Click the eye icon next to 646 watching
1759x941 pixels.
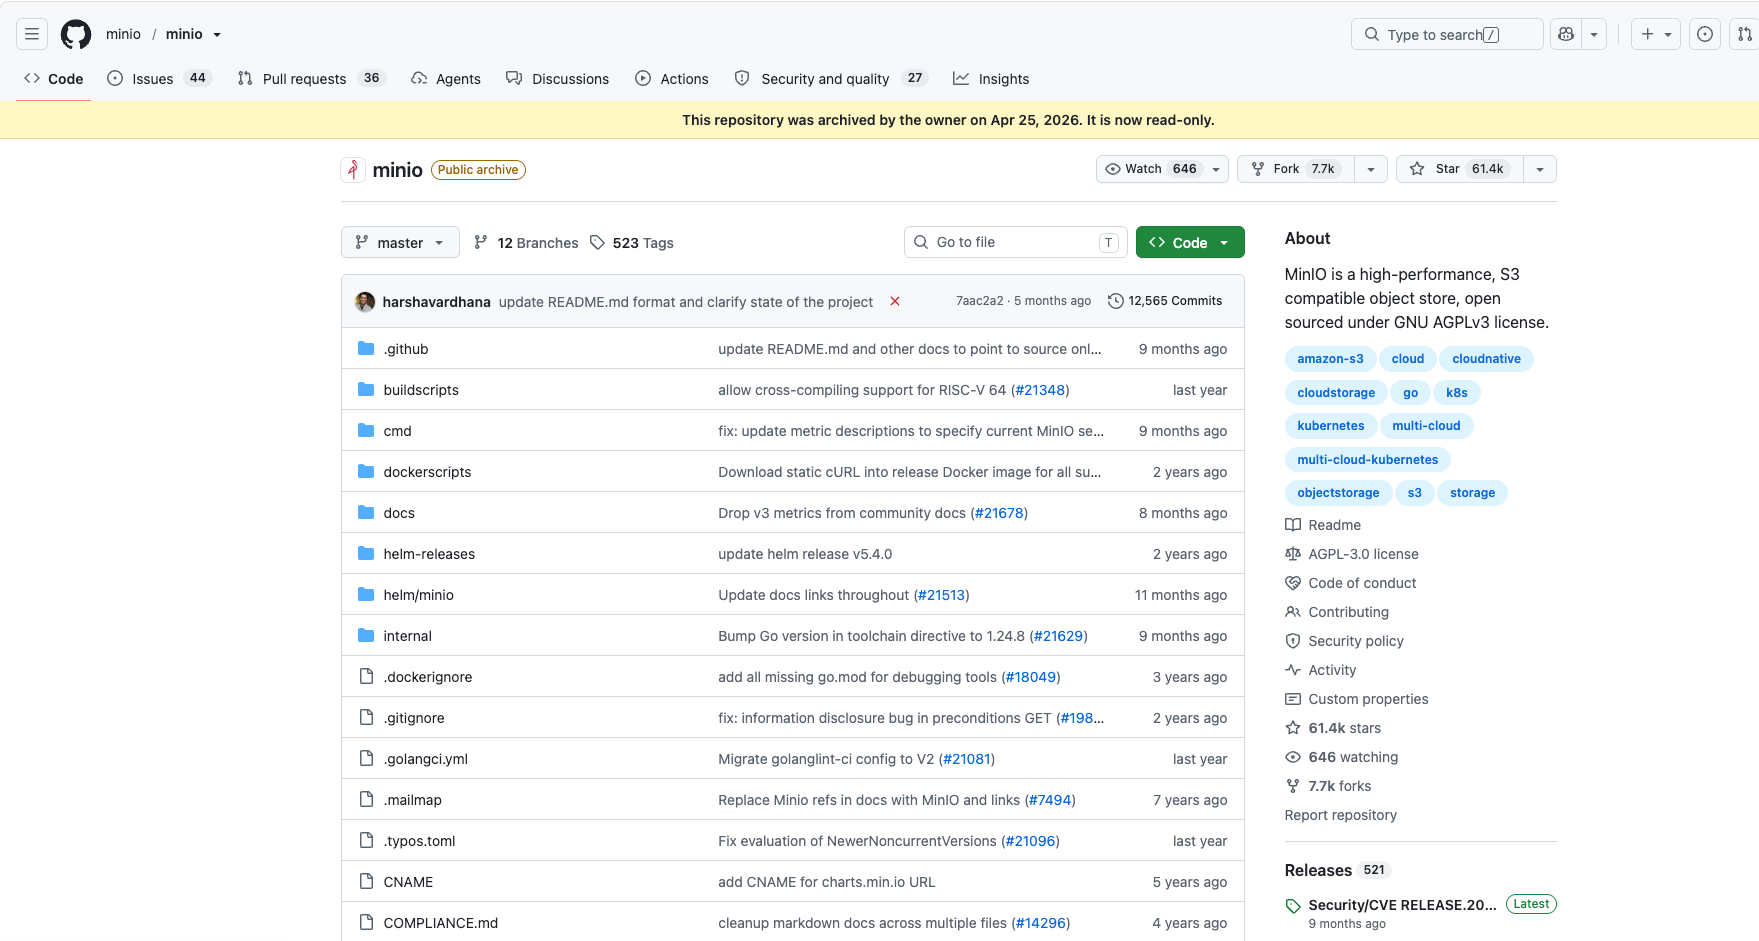pyautogui.click(x=1293, y=757)
